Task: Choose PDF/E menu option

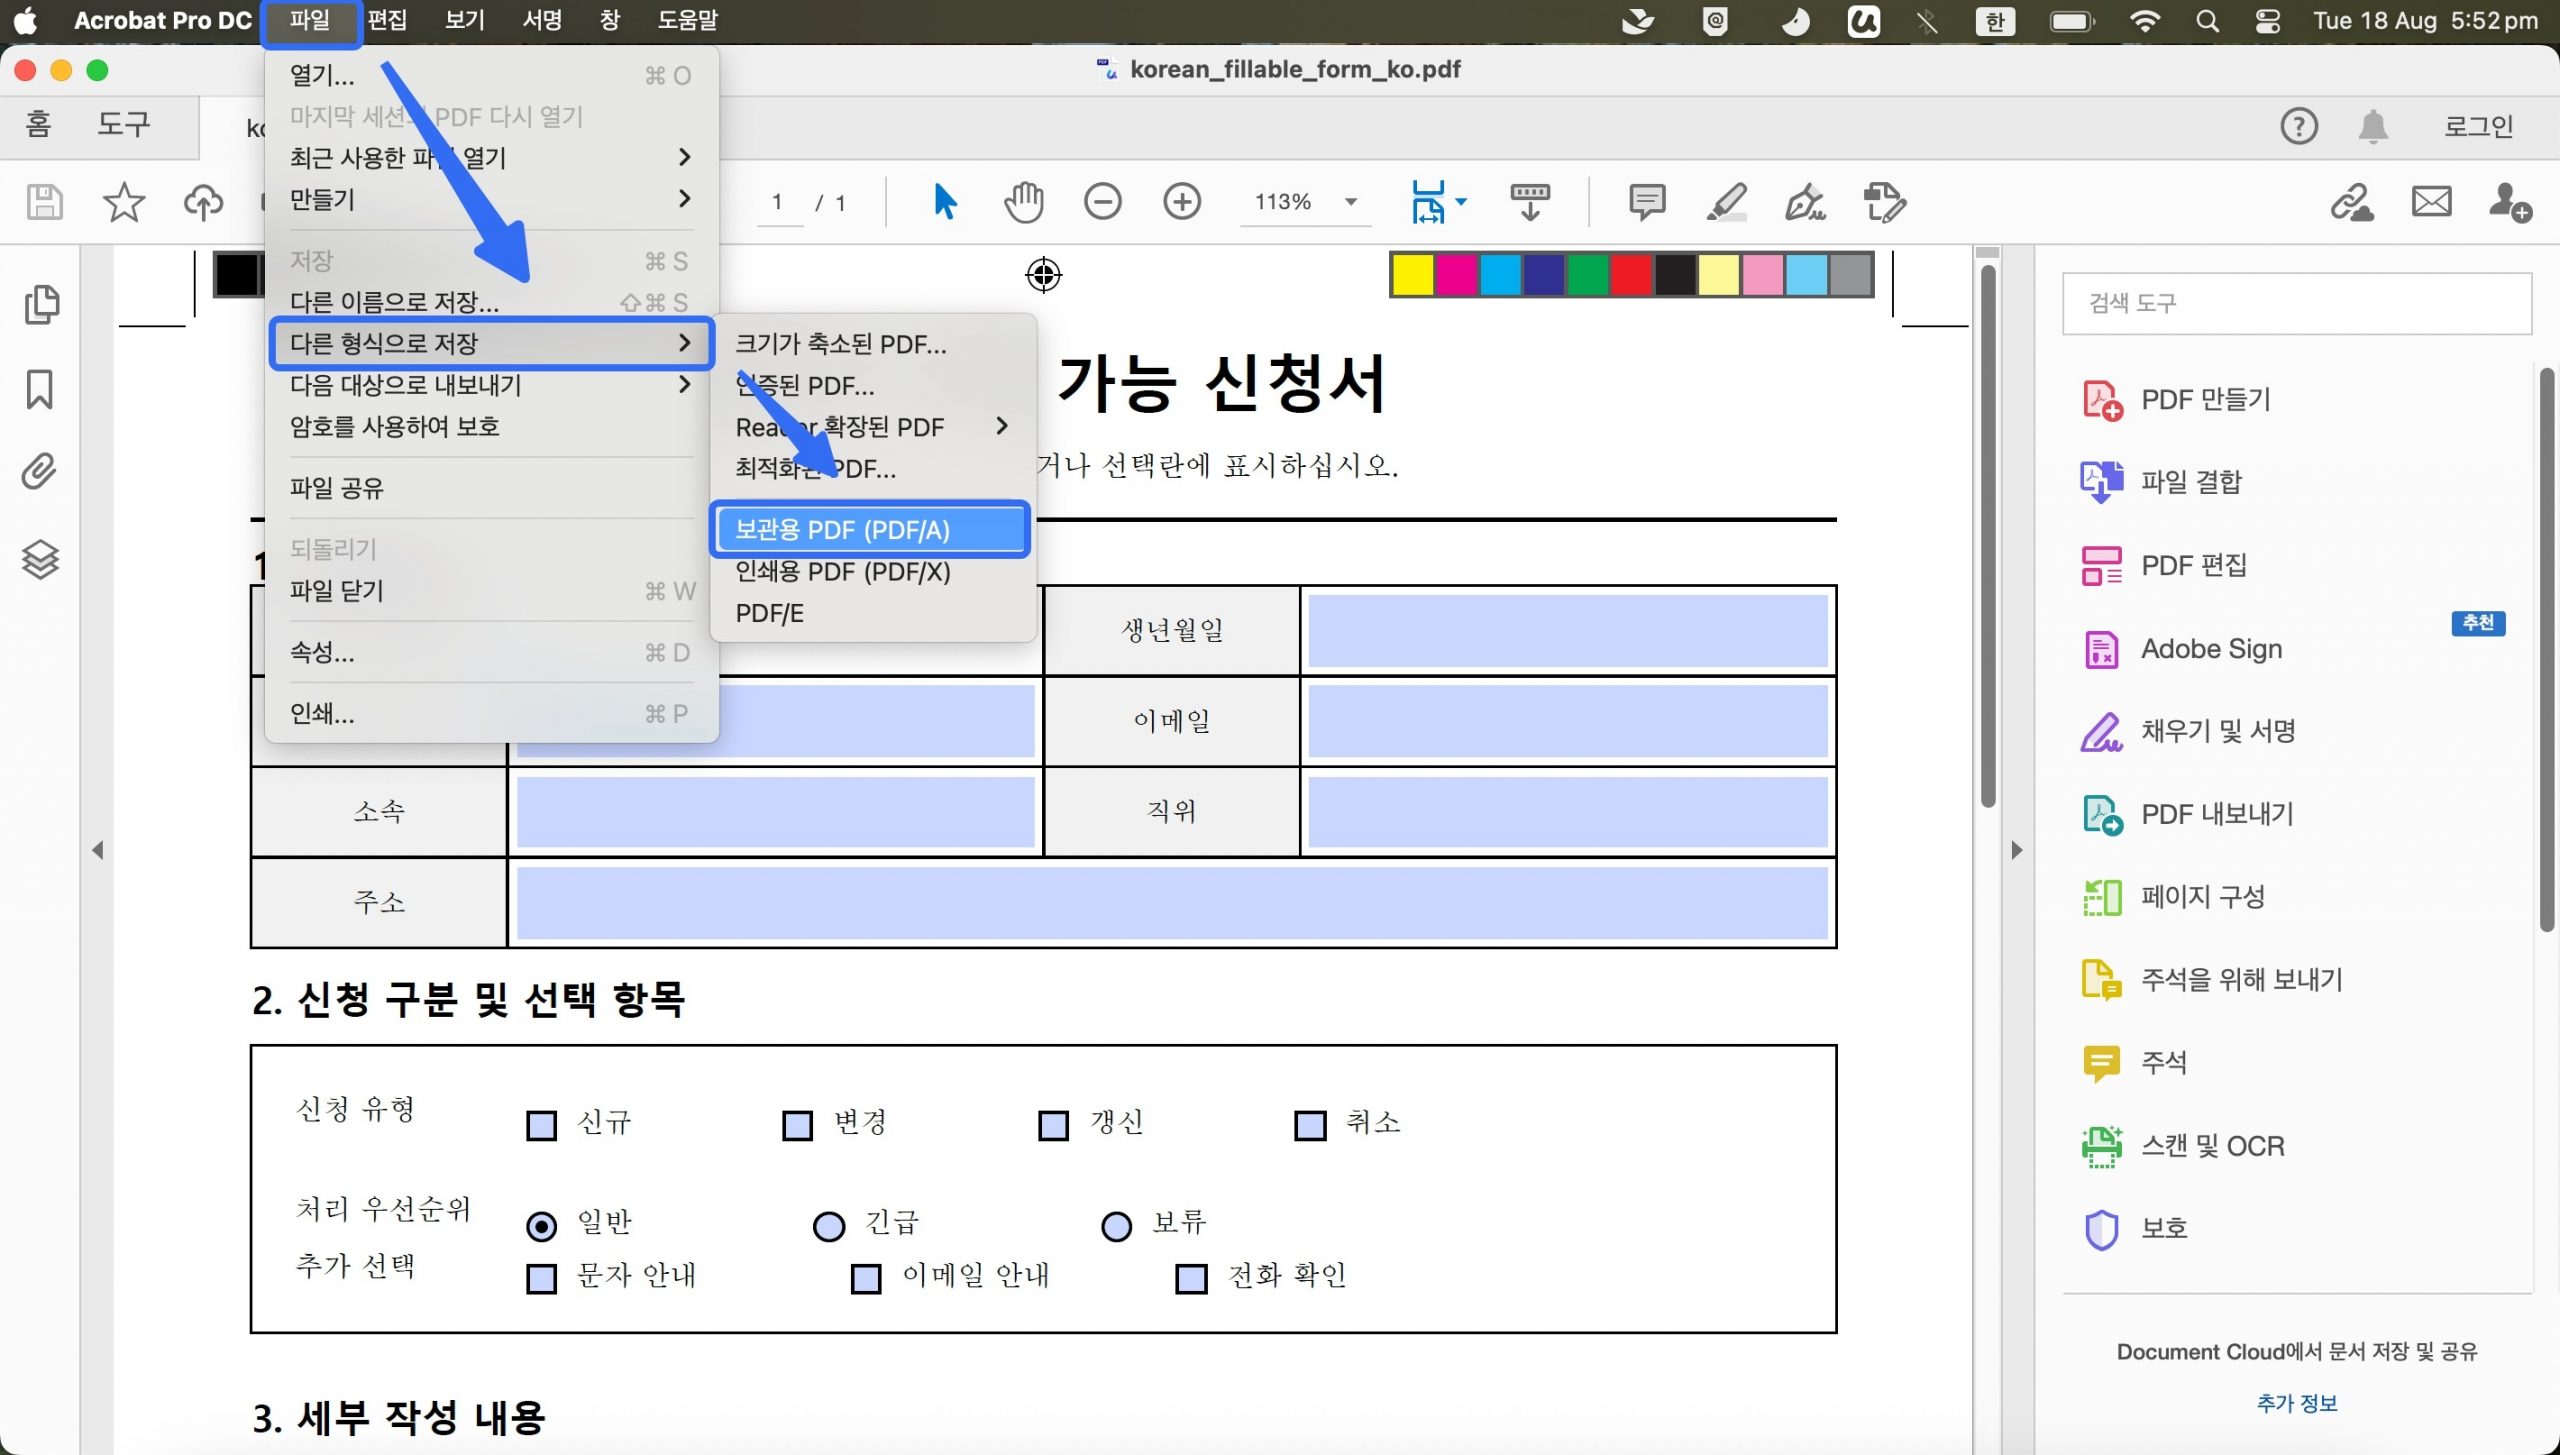Action: click(872, 614)
